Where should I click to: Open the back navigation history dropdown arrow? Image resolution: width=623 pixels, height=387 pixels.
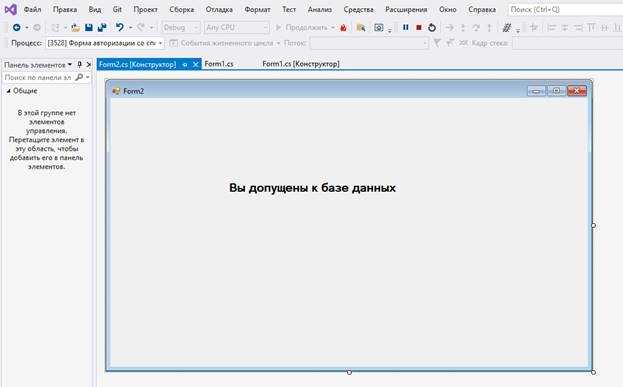pyautogui.click(x=27, y=28)
